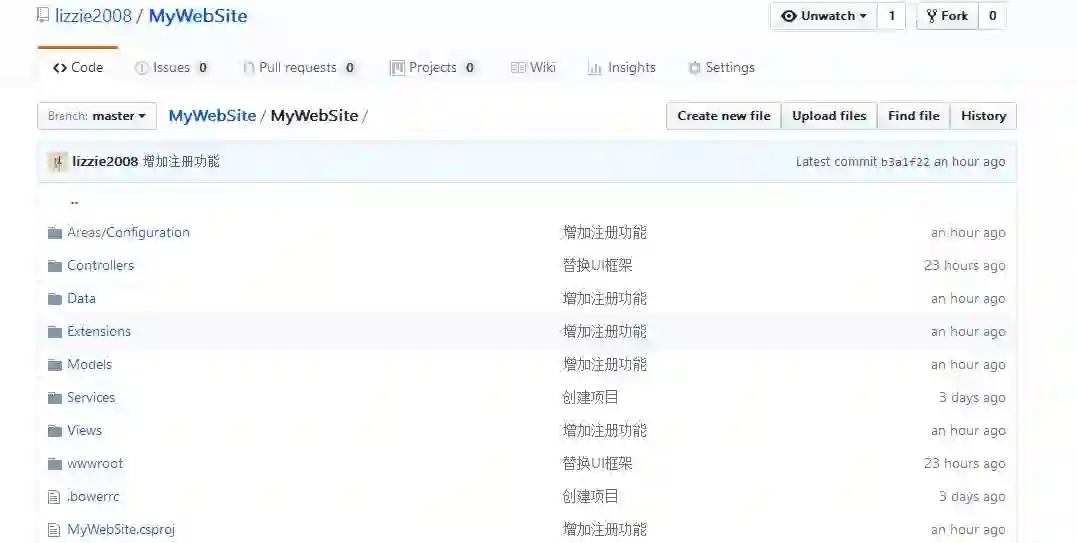Click file icon next to MyWebSite.csproj

(54, 529)
